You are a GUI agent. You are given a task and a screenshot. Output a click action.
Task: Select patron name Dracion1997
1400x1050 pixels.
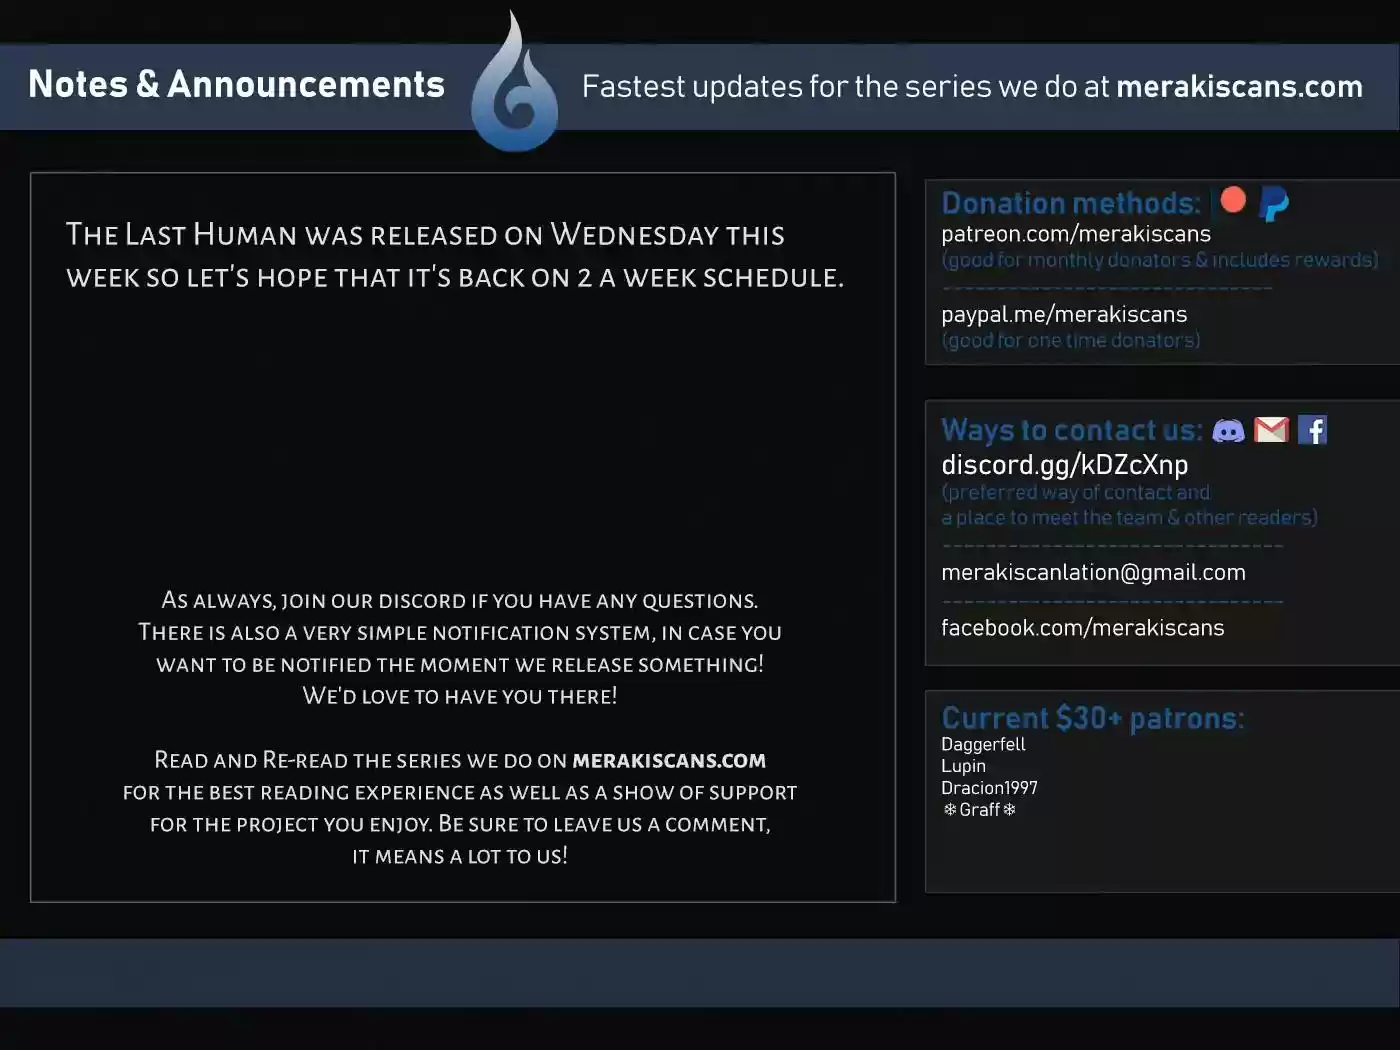[989, 788]
